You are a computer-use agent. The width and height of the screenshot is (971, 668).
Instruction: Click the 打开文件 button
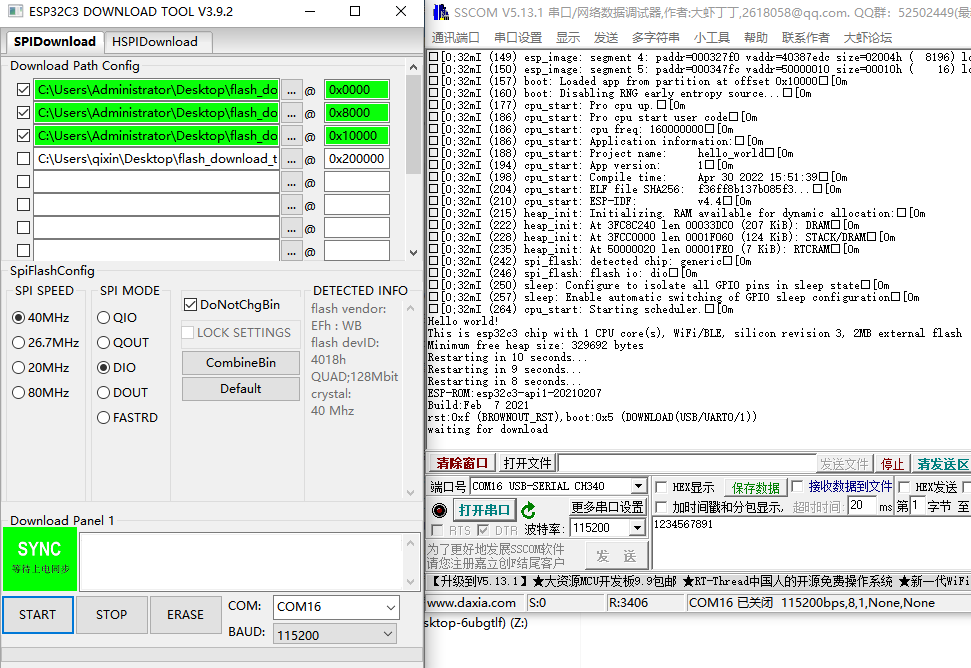(527, 463)
